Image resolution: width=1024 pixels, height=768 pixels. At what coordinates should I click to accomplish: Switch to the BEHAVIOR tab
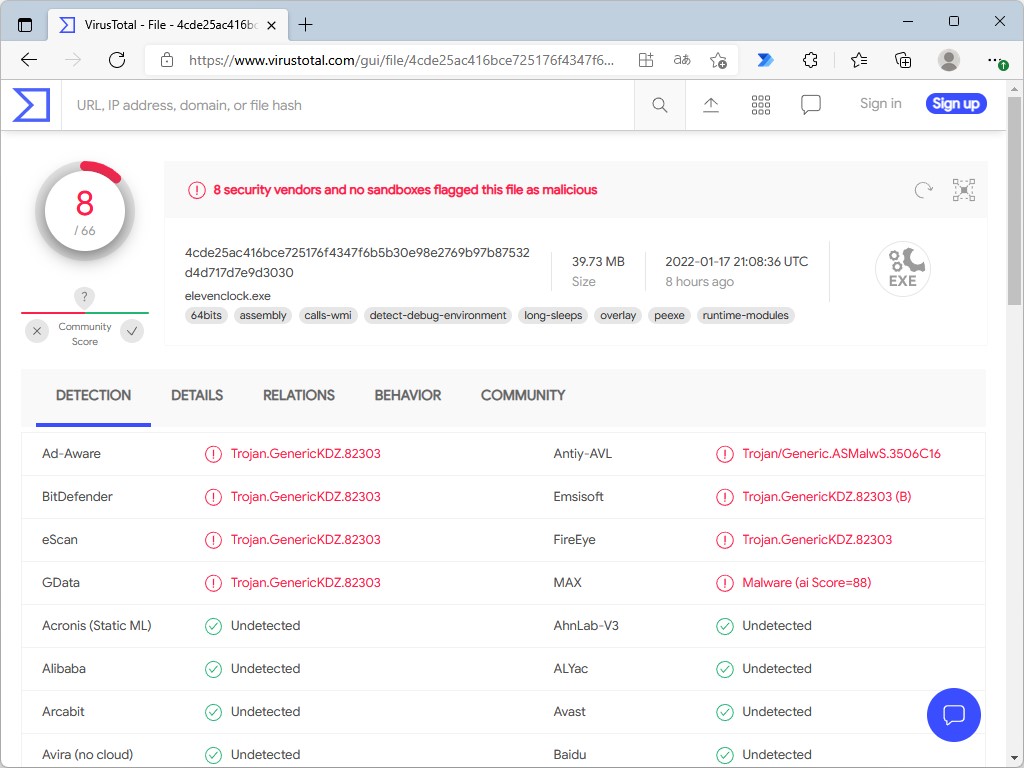pos(407,395)
